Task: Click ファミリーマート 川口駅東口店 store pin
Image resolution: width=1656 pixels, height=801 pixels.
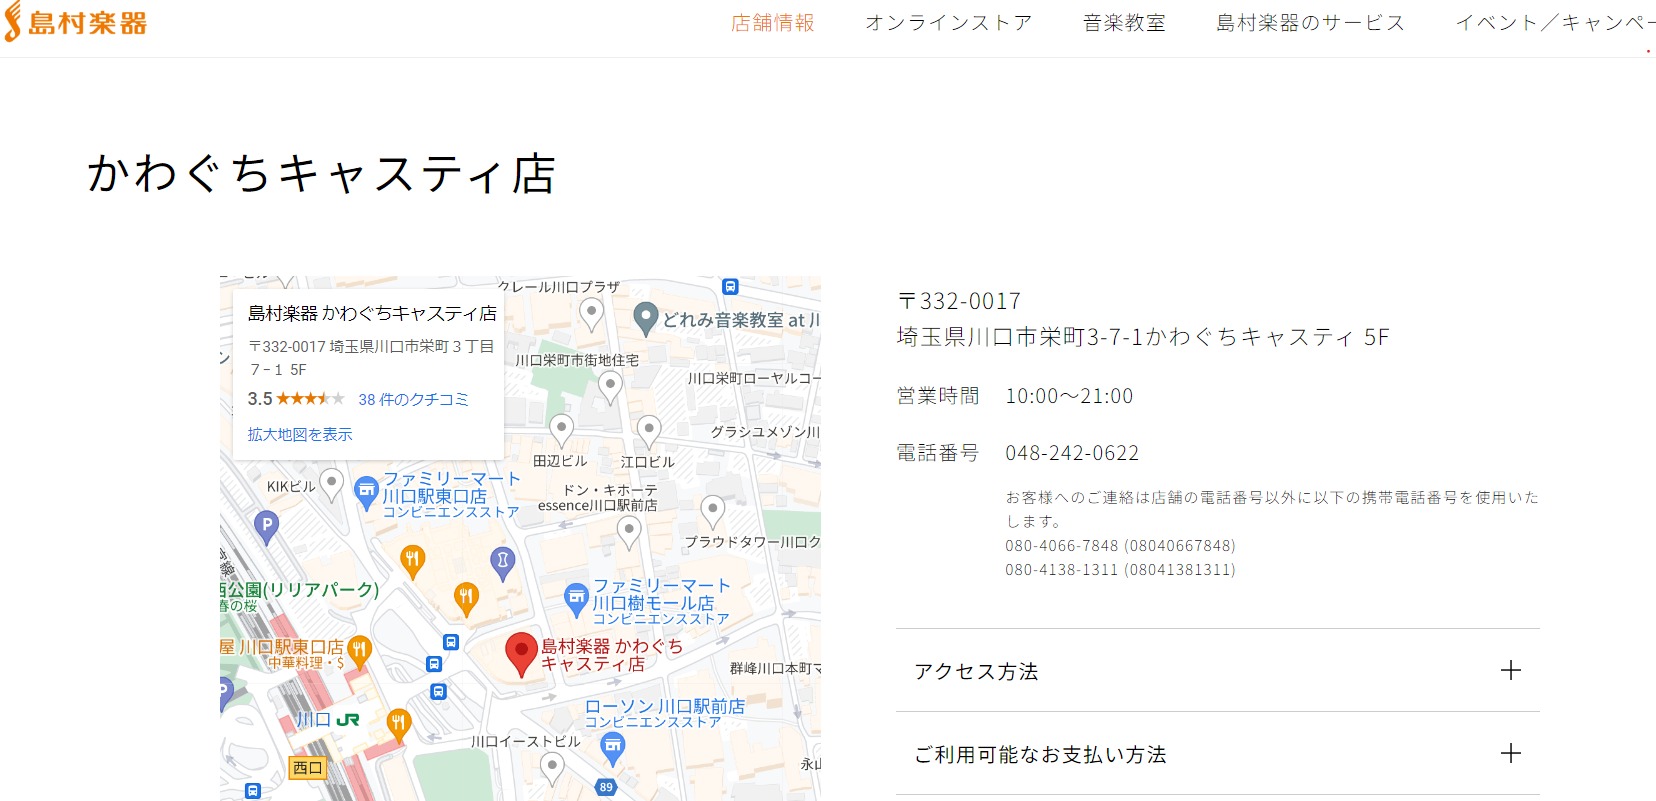Action: pos(366,491)
